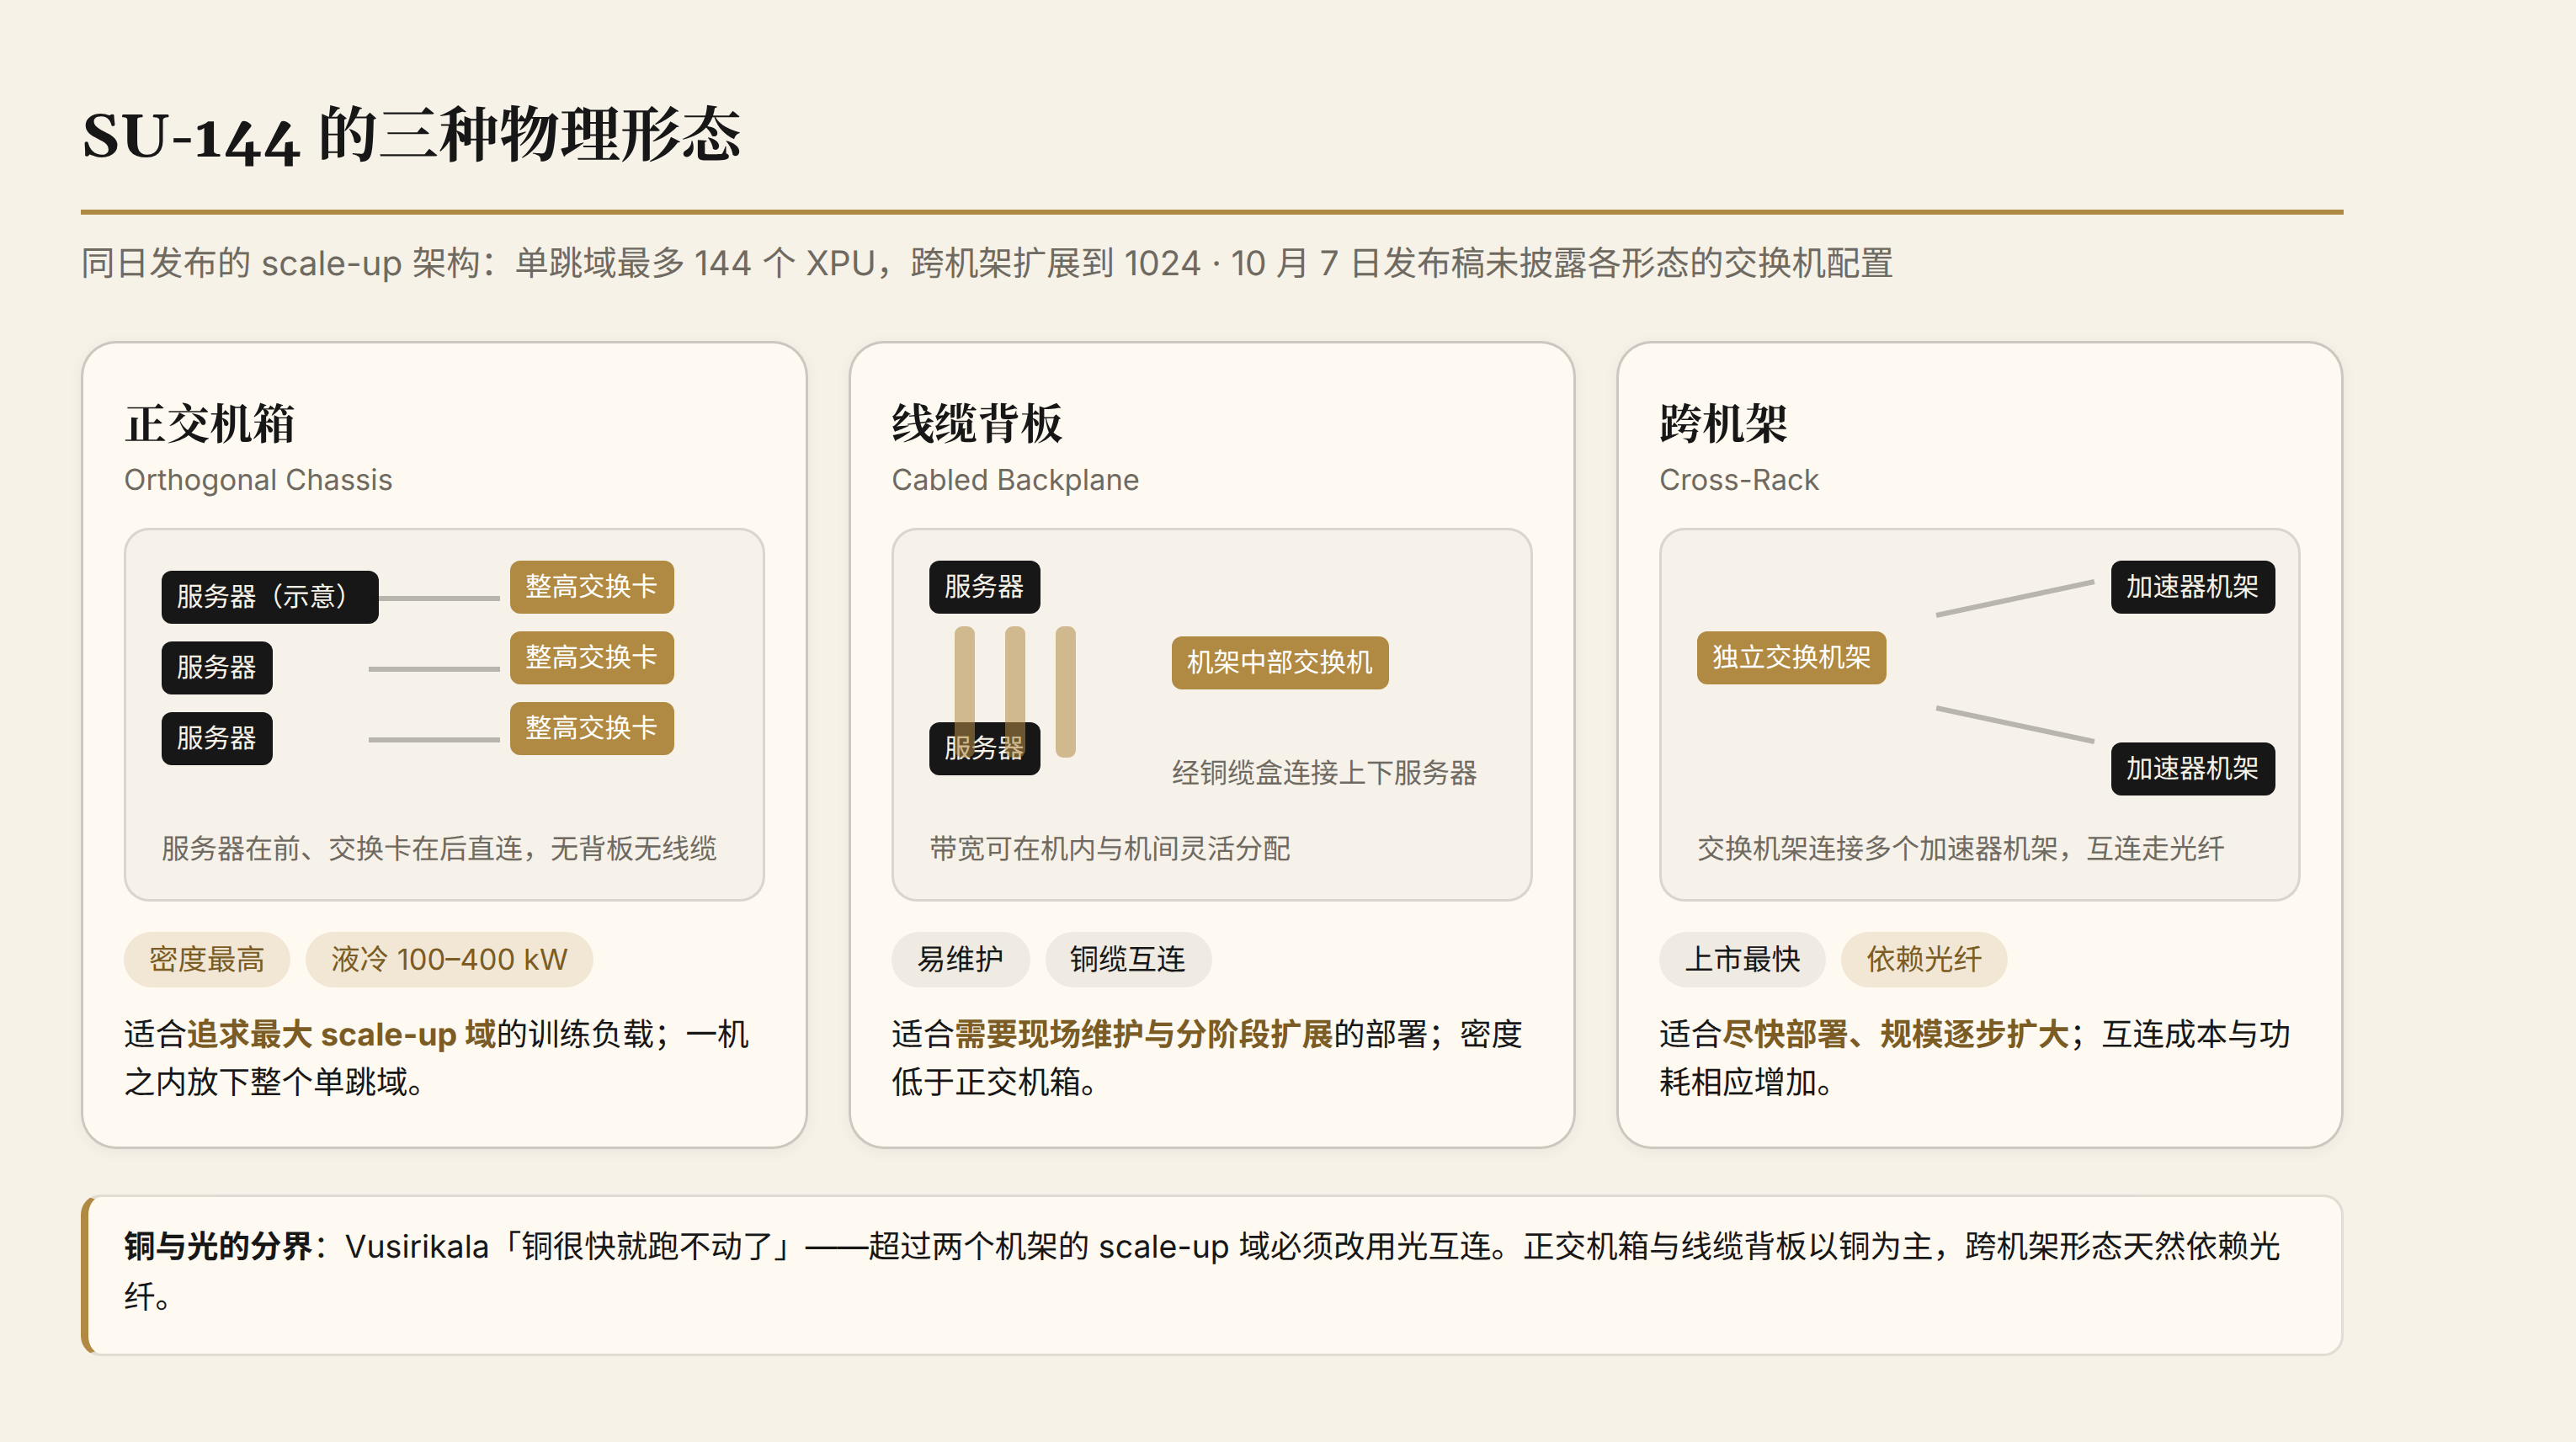Click the 液冷 100–400 kW tag
Image resolution: width=2576 pixels, height=1442 pixels.
point(449,960)
